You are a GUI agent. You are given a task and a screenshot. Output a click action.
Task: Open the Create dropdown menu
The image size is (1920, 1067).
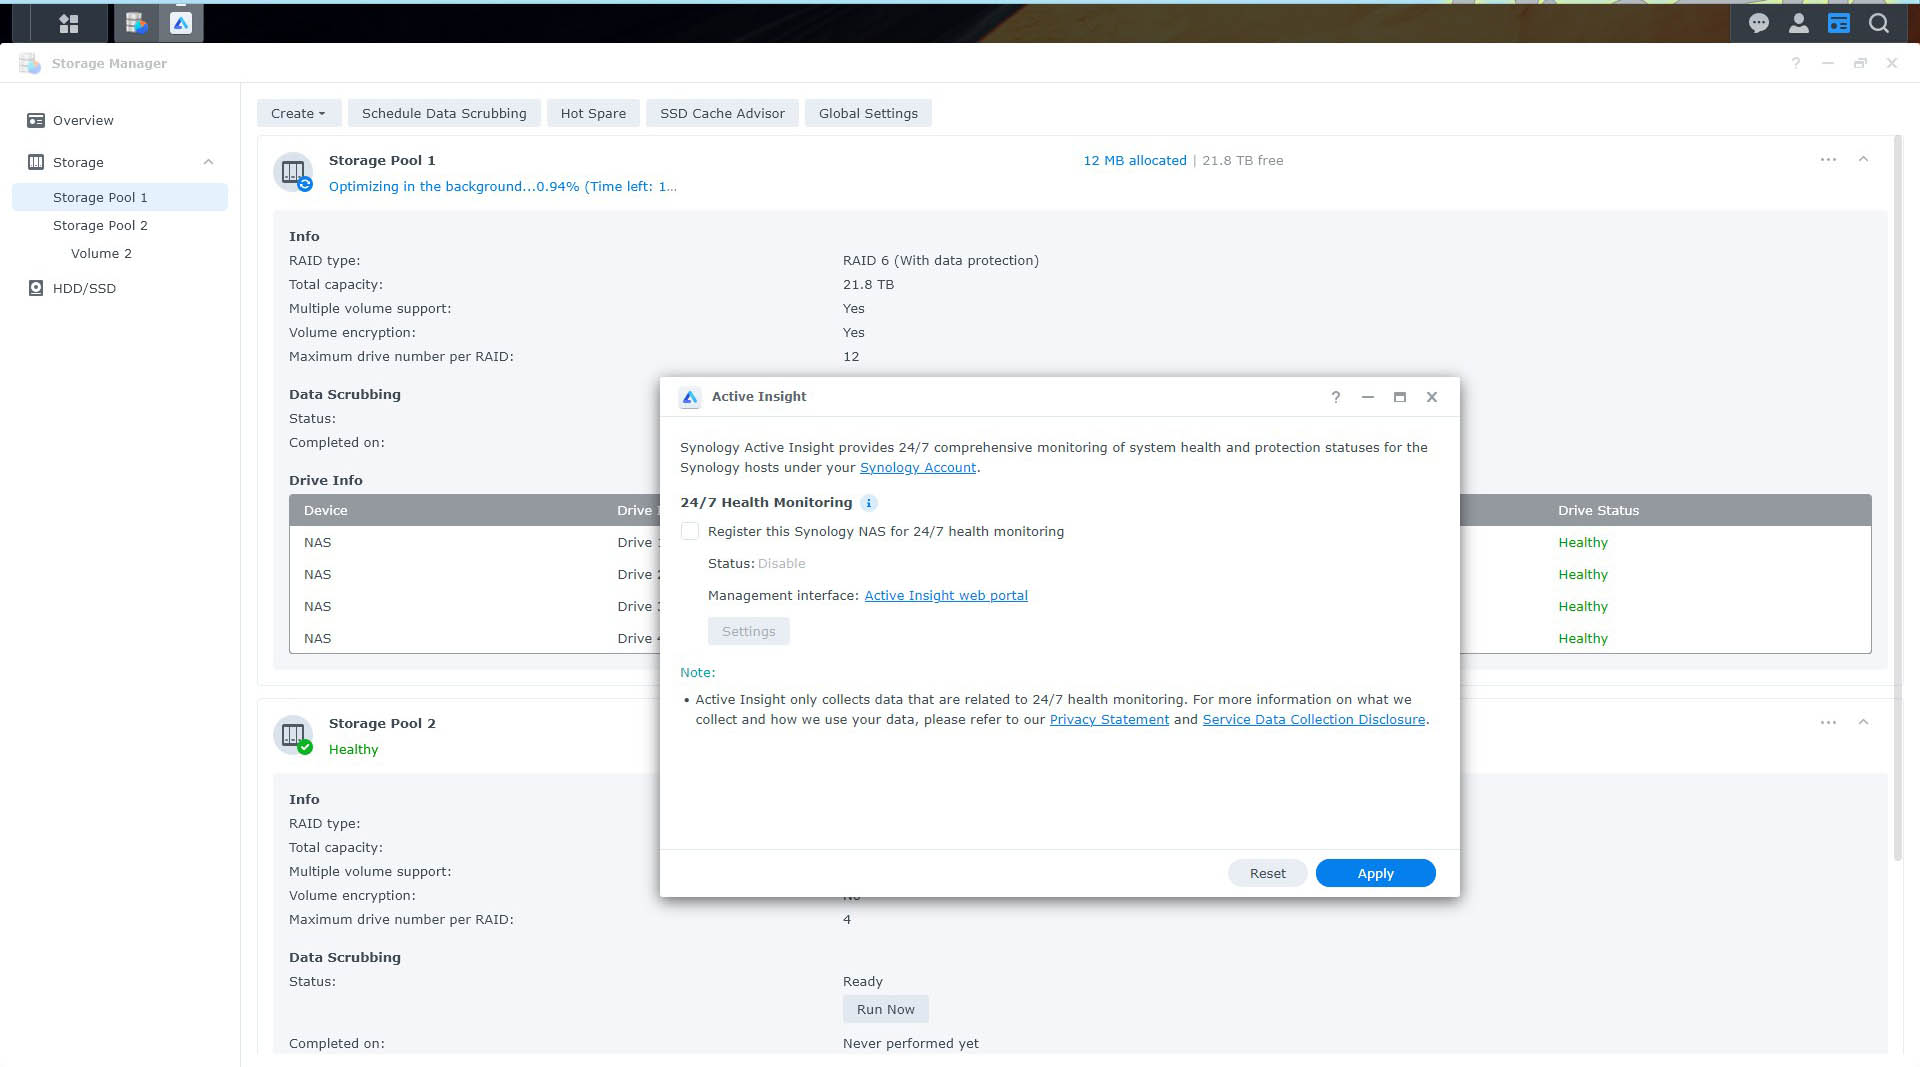[x=298, y=113]
